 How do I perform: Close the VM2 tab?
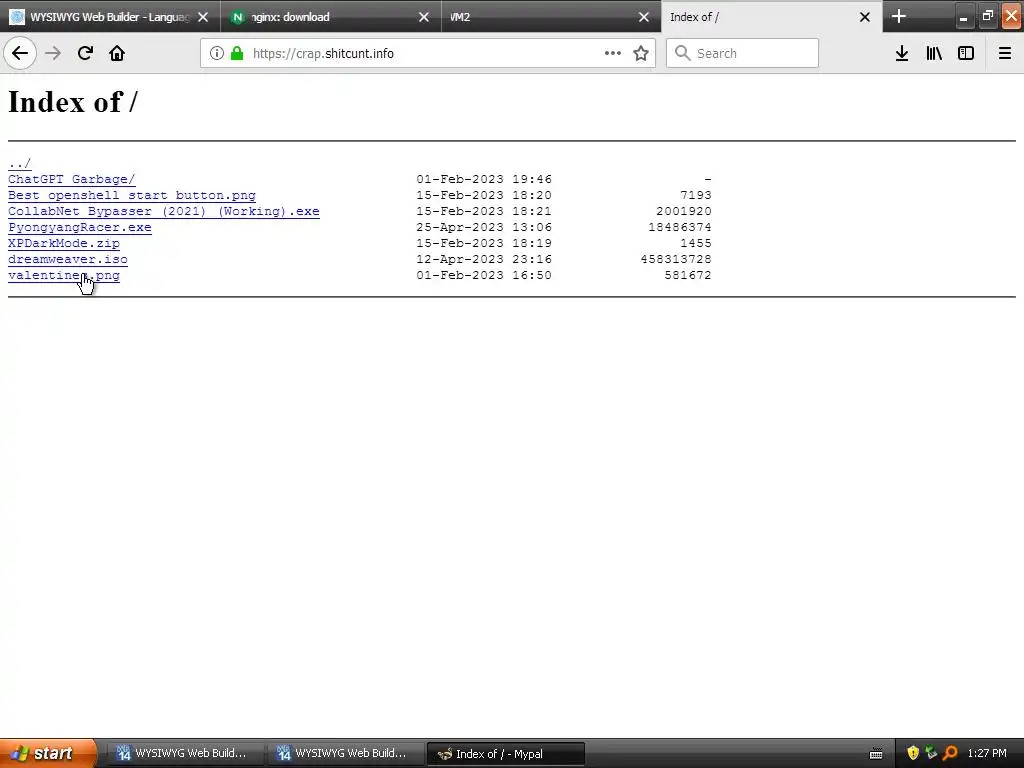pos(644,17)
